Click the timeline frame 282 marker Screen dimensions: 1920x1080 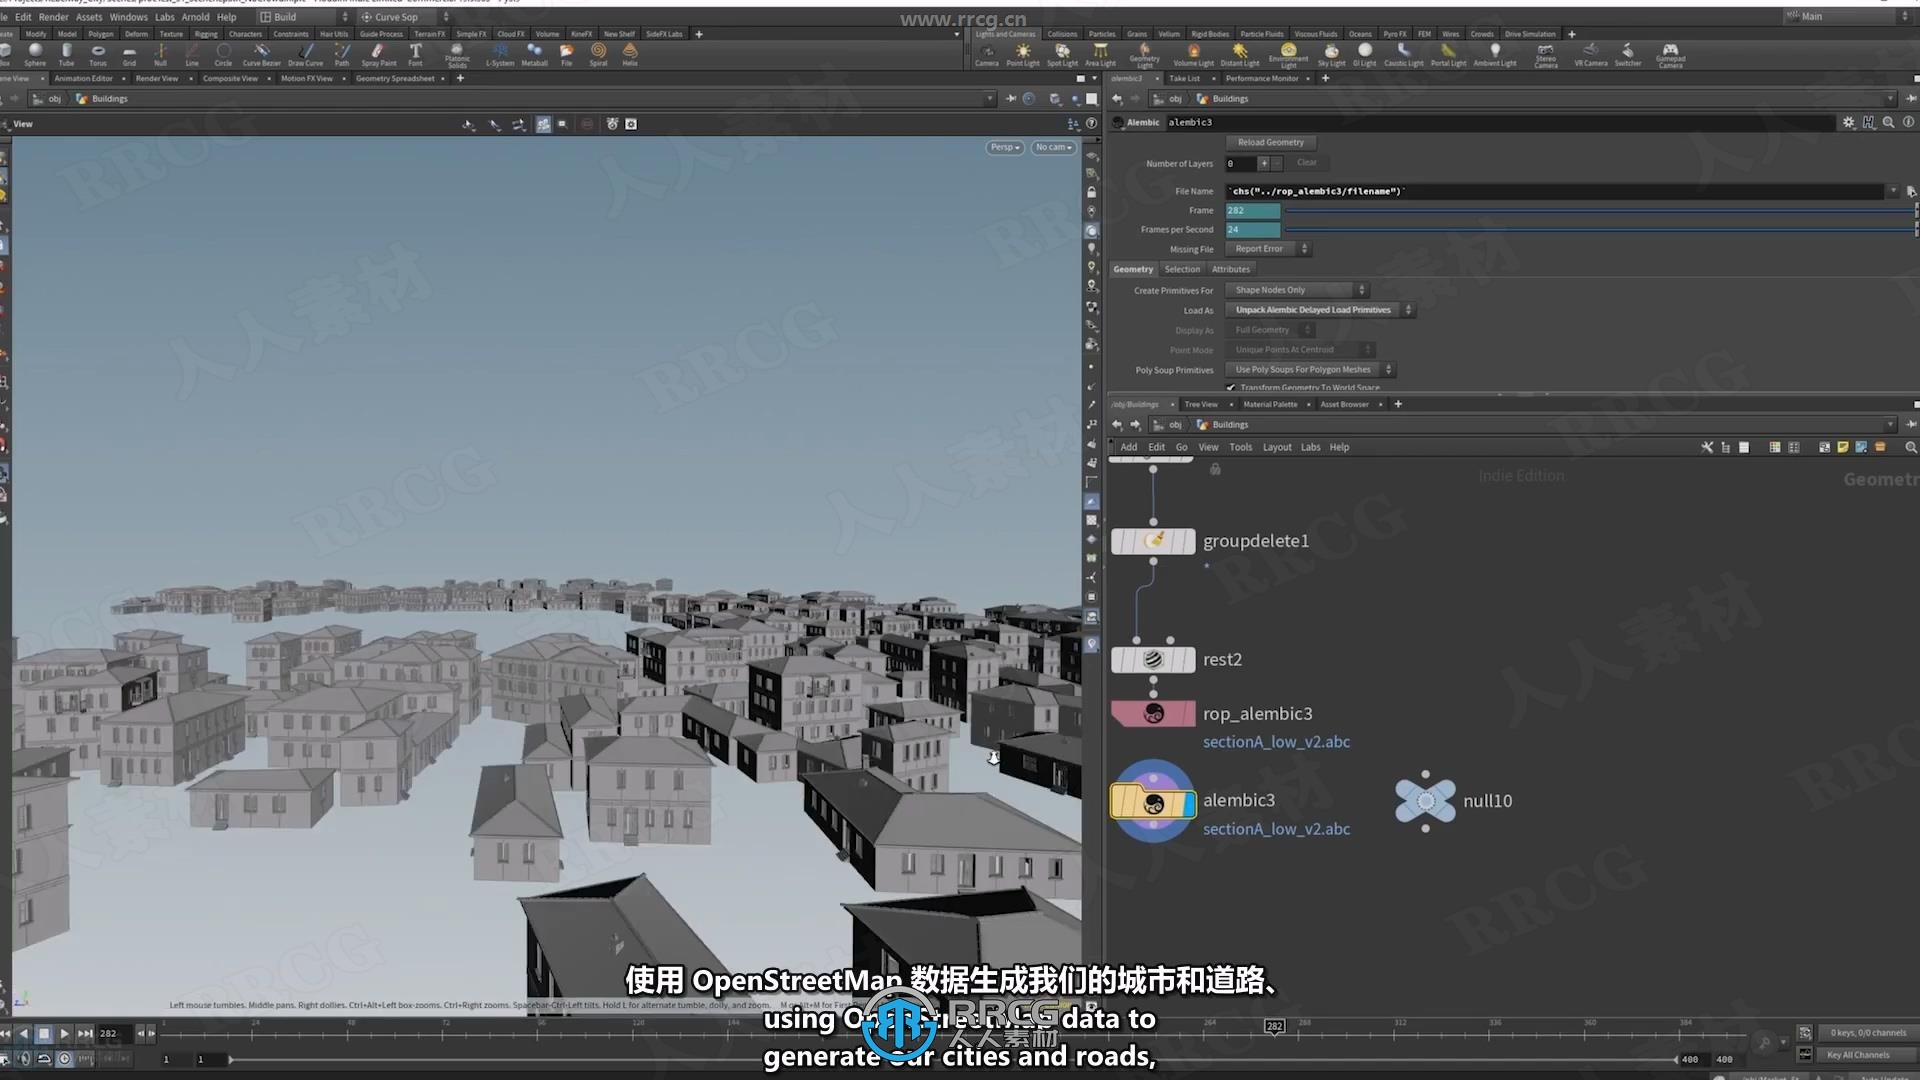[1274, 1026]
